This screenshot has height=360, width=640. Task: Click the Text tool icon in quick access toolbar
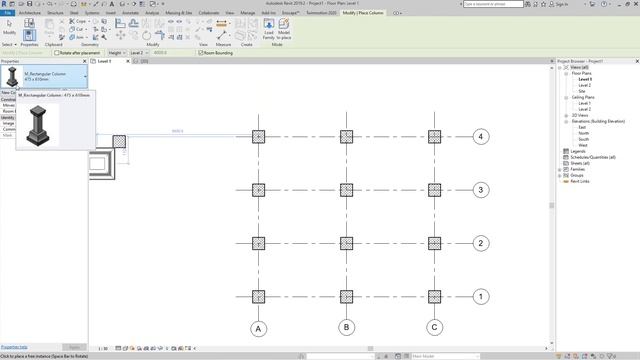click(x=111, y=4)
